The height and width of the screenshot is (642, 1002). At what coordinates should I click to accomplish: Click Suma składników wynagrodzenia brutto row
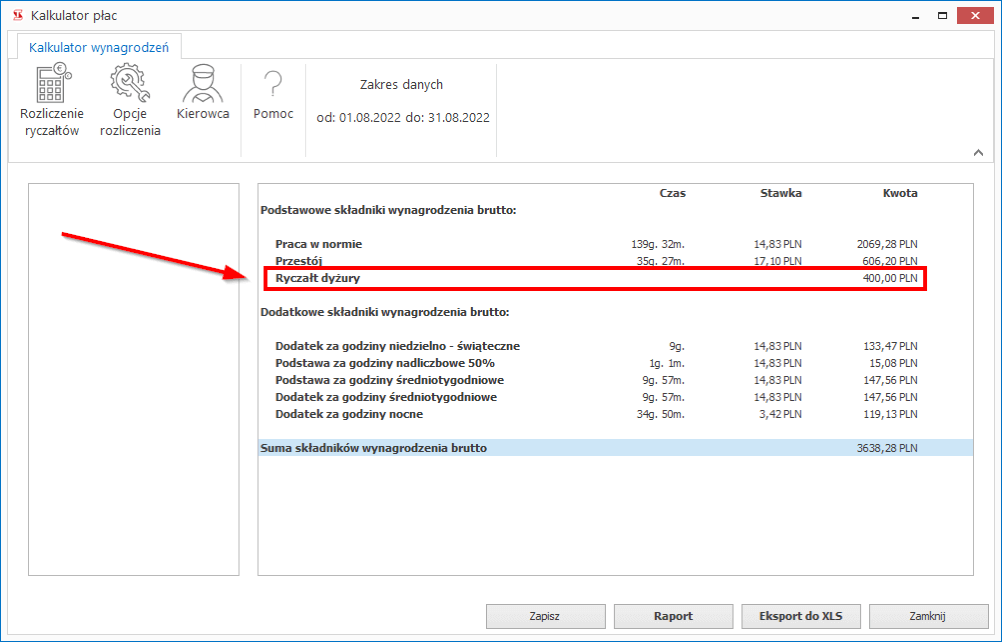point(615,448)
